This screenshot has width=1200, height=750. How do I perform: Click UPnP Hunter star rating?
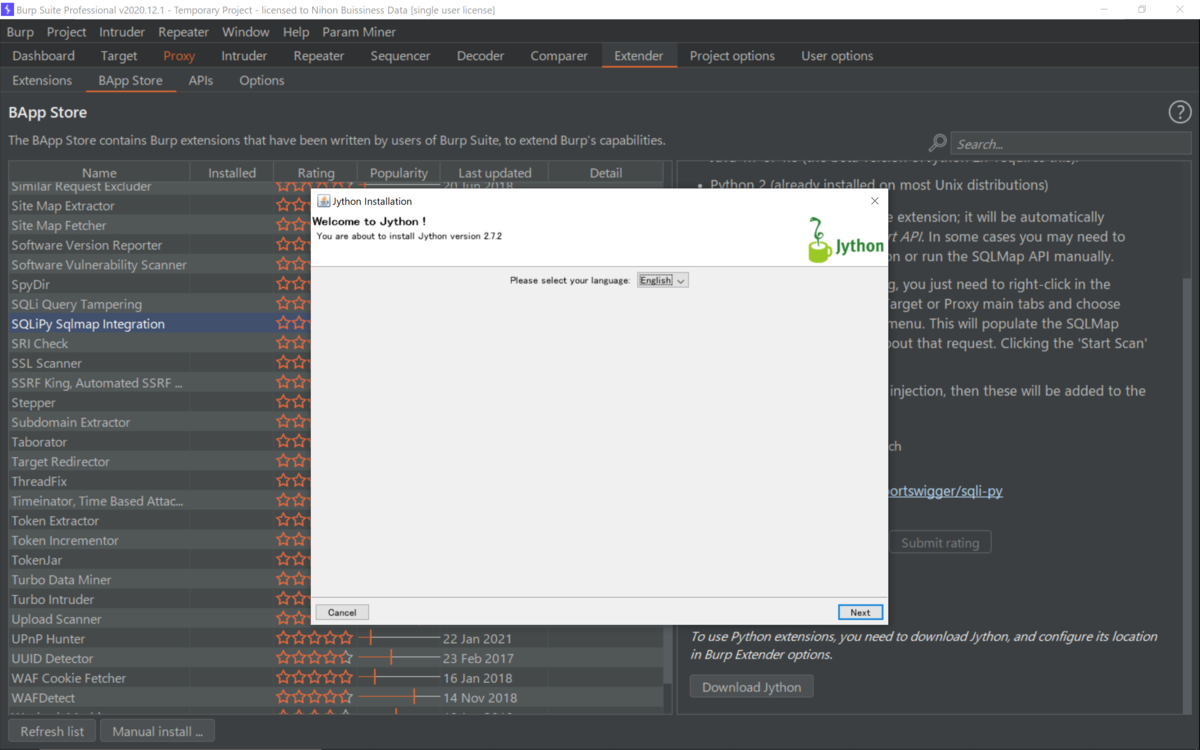pos(315,638)
